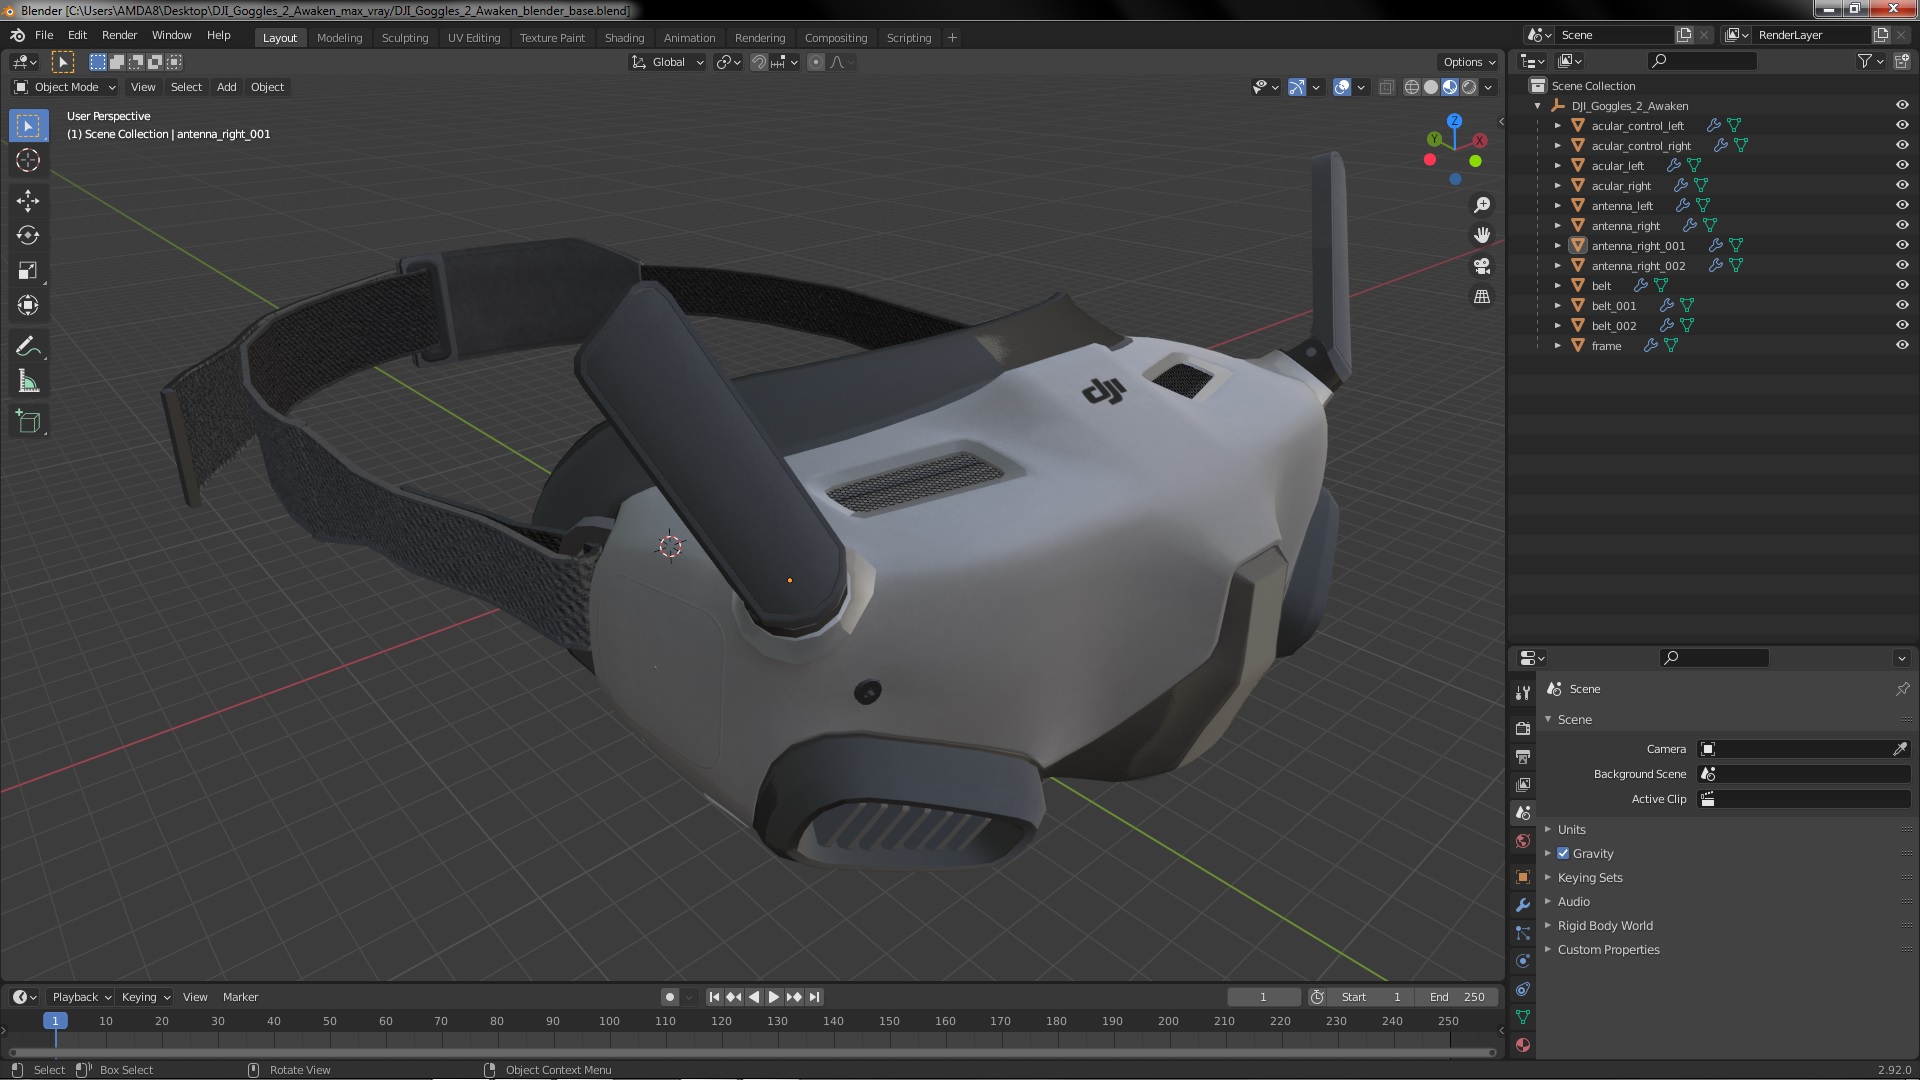Viewport: 1920px width, 1080px height.
Task: Click the Zoom view gizmo icon
Action: pos(1482,205)
